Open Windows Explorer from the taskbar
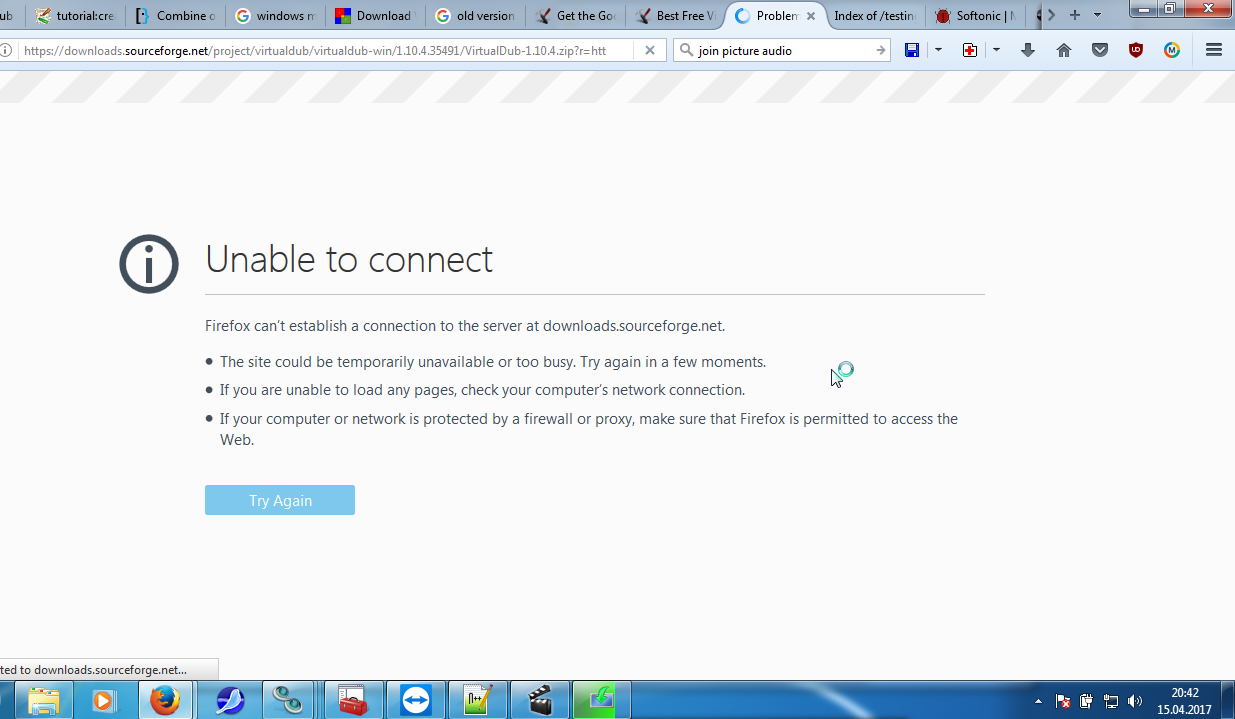 click(x=44, y=700)
